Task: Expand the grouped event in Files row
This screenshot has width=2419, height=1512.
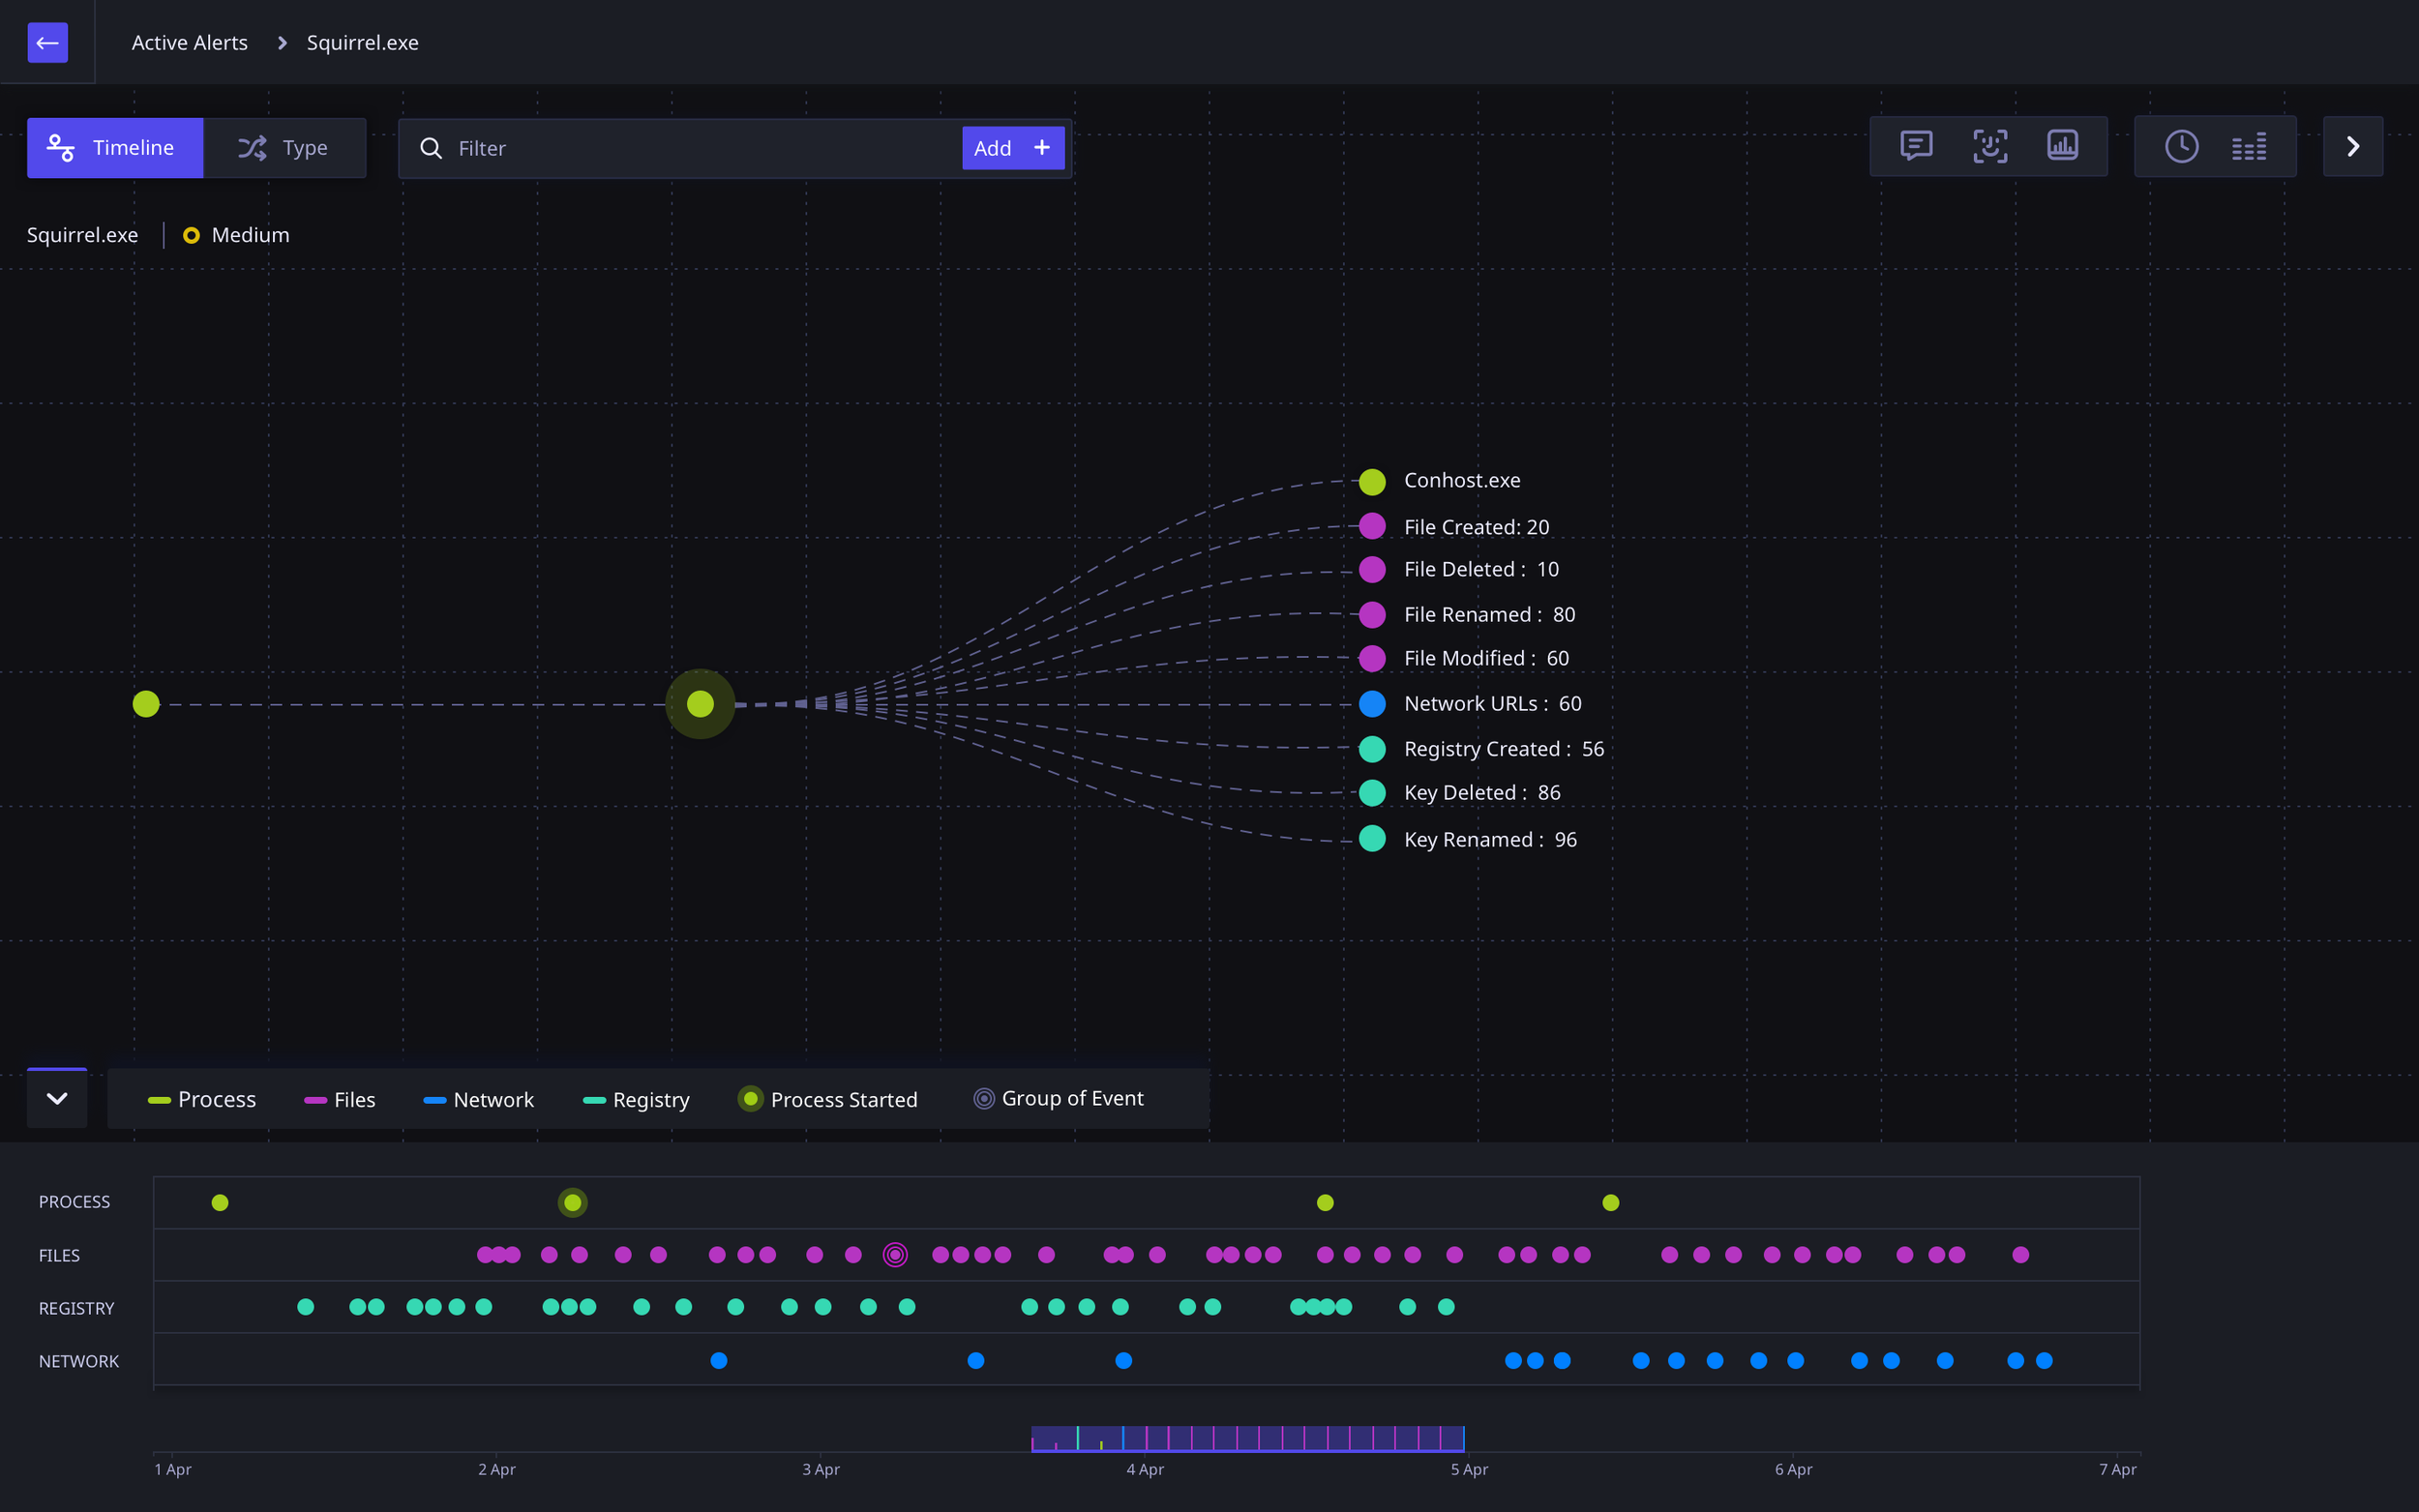Action: click(x=895, y=1255)
